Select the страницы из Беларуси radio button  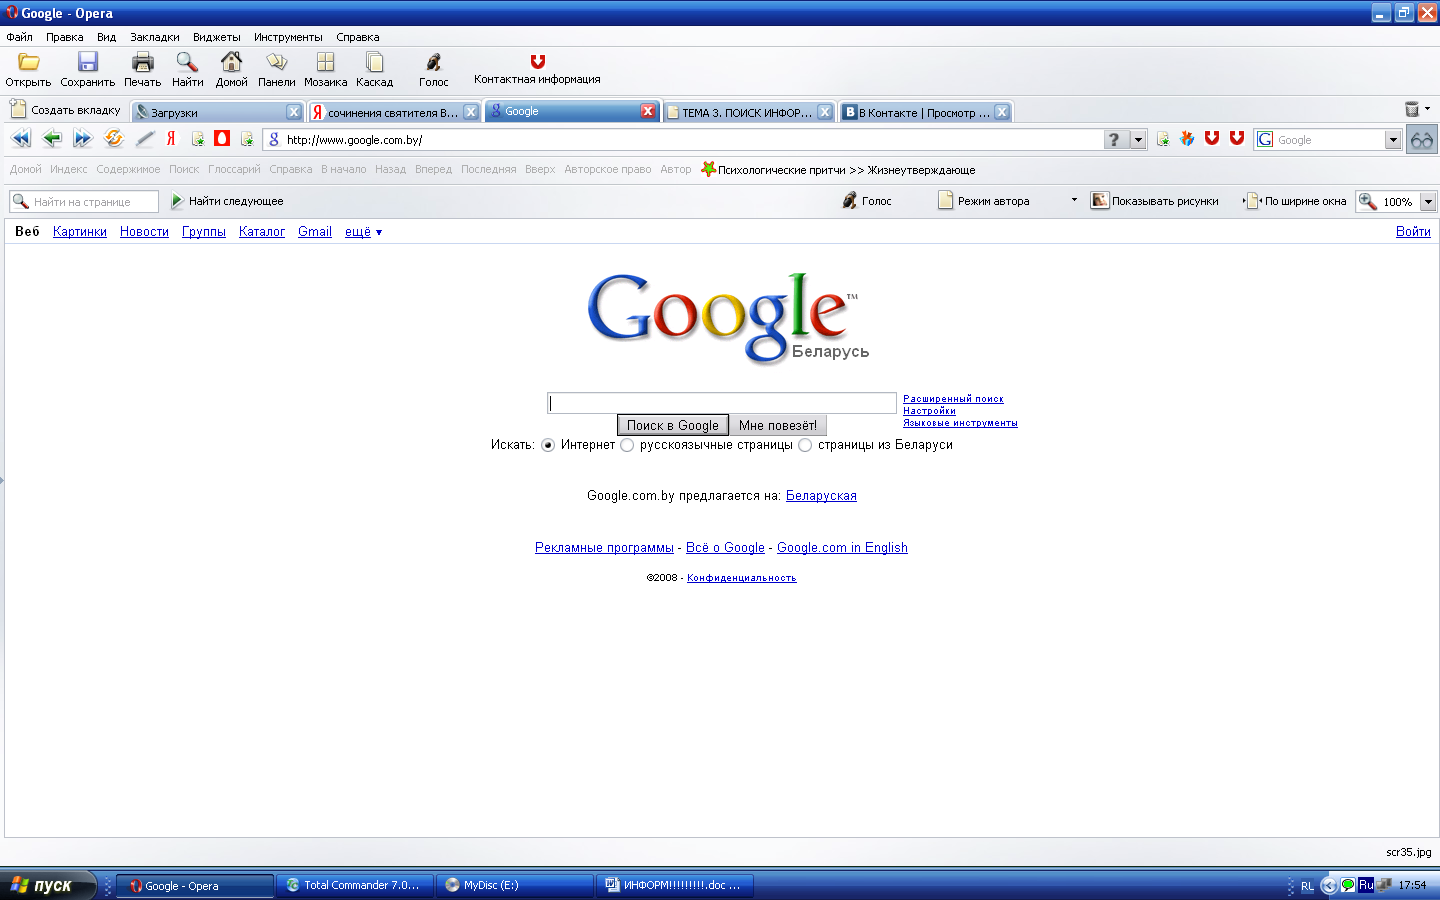(805, 446)
